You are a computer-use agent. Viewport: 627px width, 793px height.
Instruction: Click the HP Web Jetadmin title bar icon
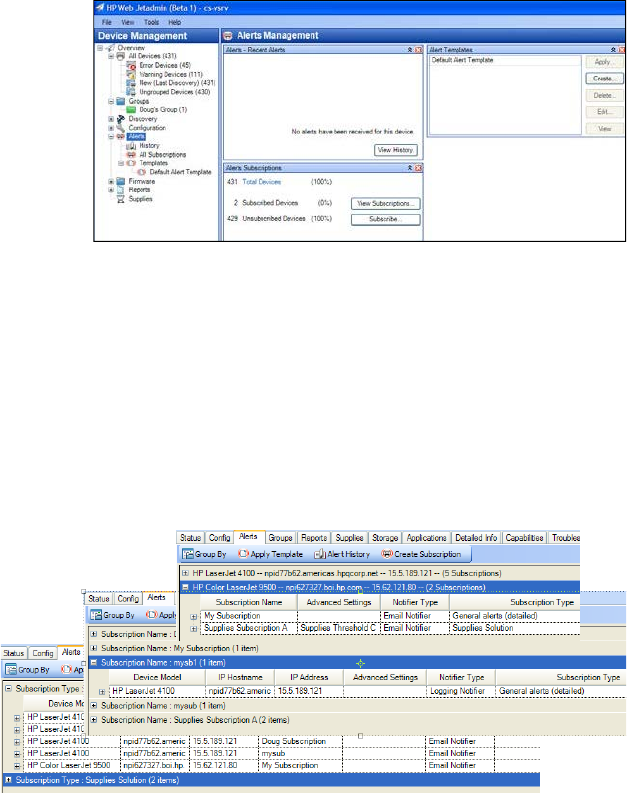100,8
